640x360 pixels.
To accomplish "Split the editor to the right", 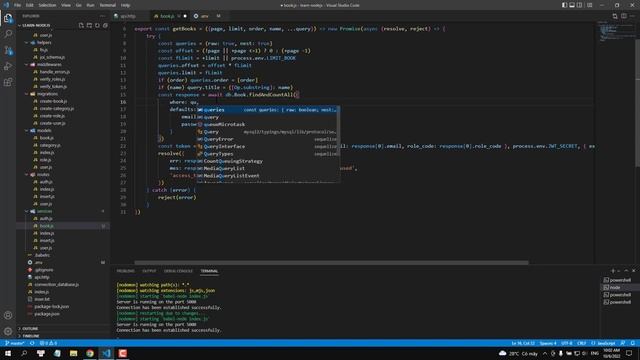I will pyautogui.click(x=624, y=16).
